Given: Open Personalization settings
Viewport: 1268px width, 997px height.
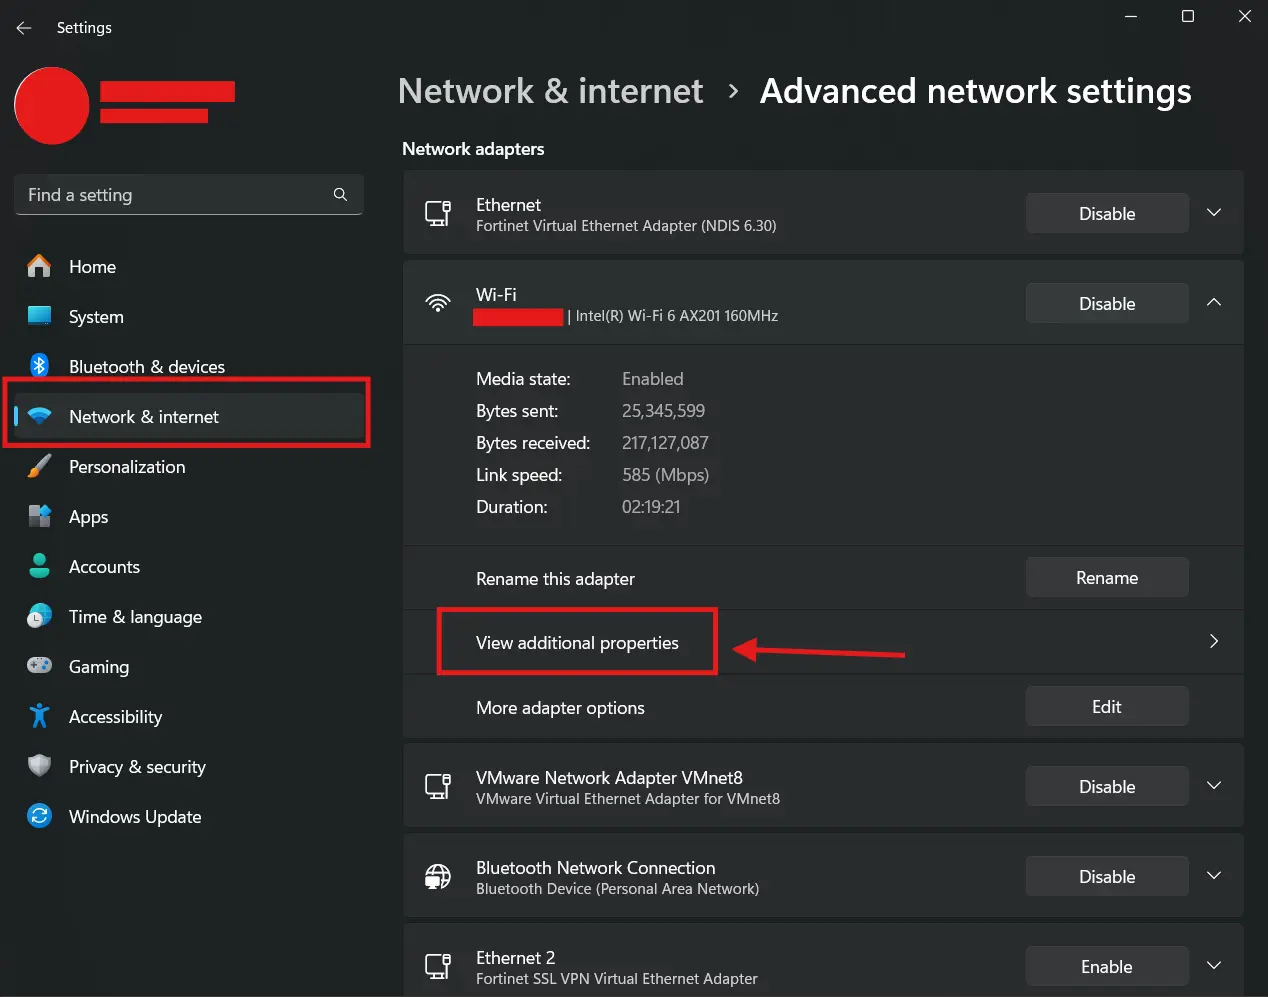Looking at the screenshot, I should (190, 467).
